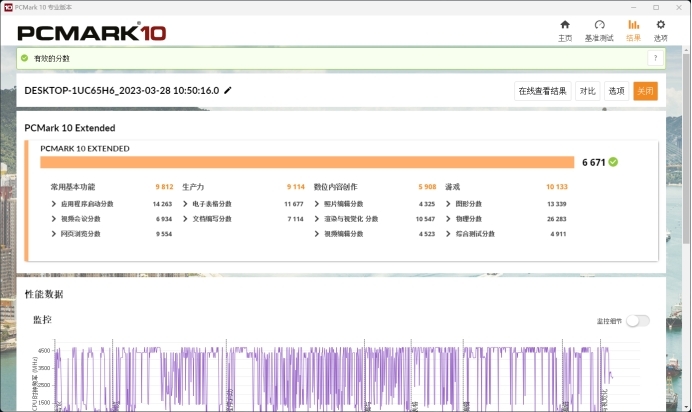This screenshot has width=692, height=412.
Task: Click the 有效的分数 banner text
Action: (52, 58)
